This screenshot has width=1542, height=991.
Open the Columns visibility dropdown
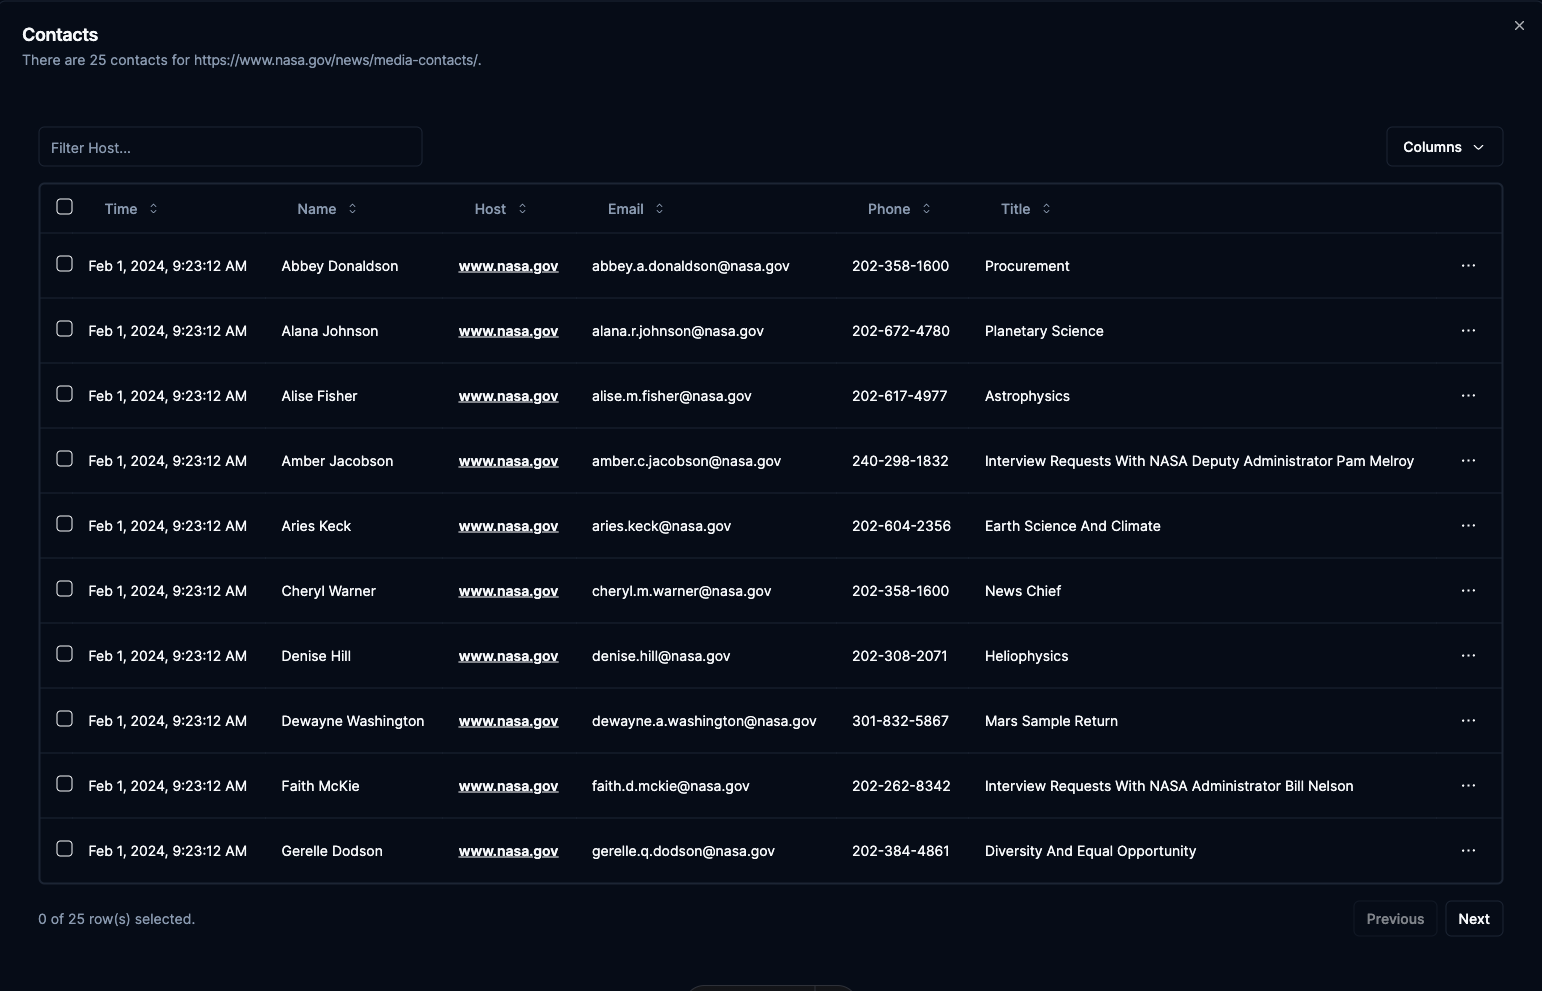click(x=1443, y=146)
